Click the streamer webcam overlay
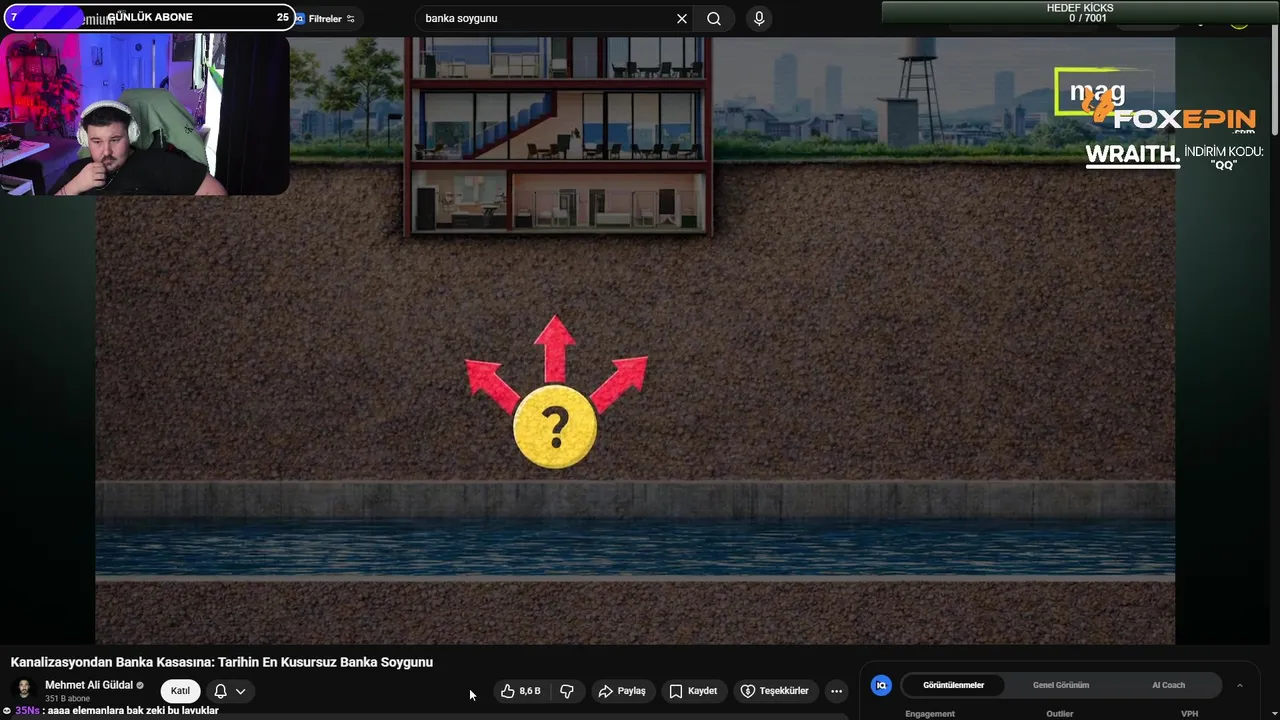 145,115
